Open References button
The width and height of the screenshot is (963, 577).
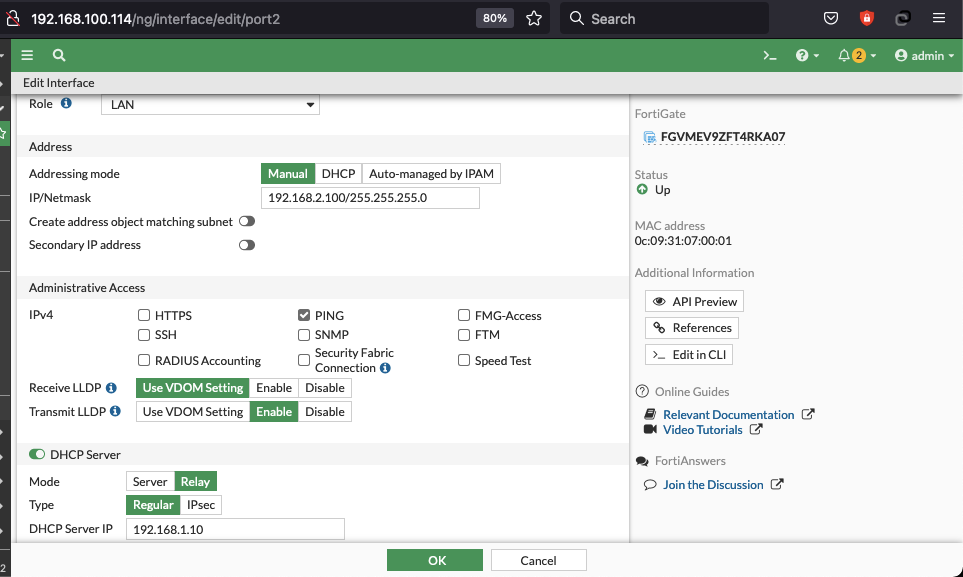(692, 328)
